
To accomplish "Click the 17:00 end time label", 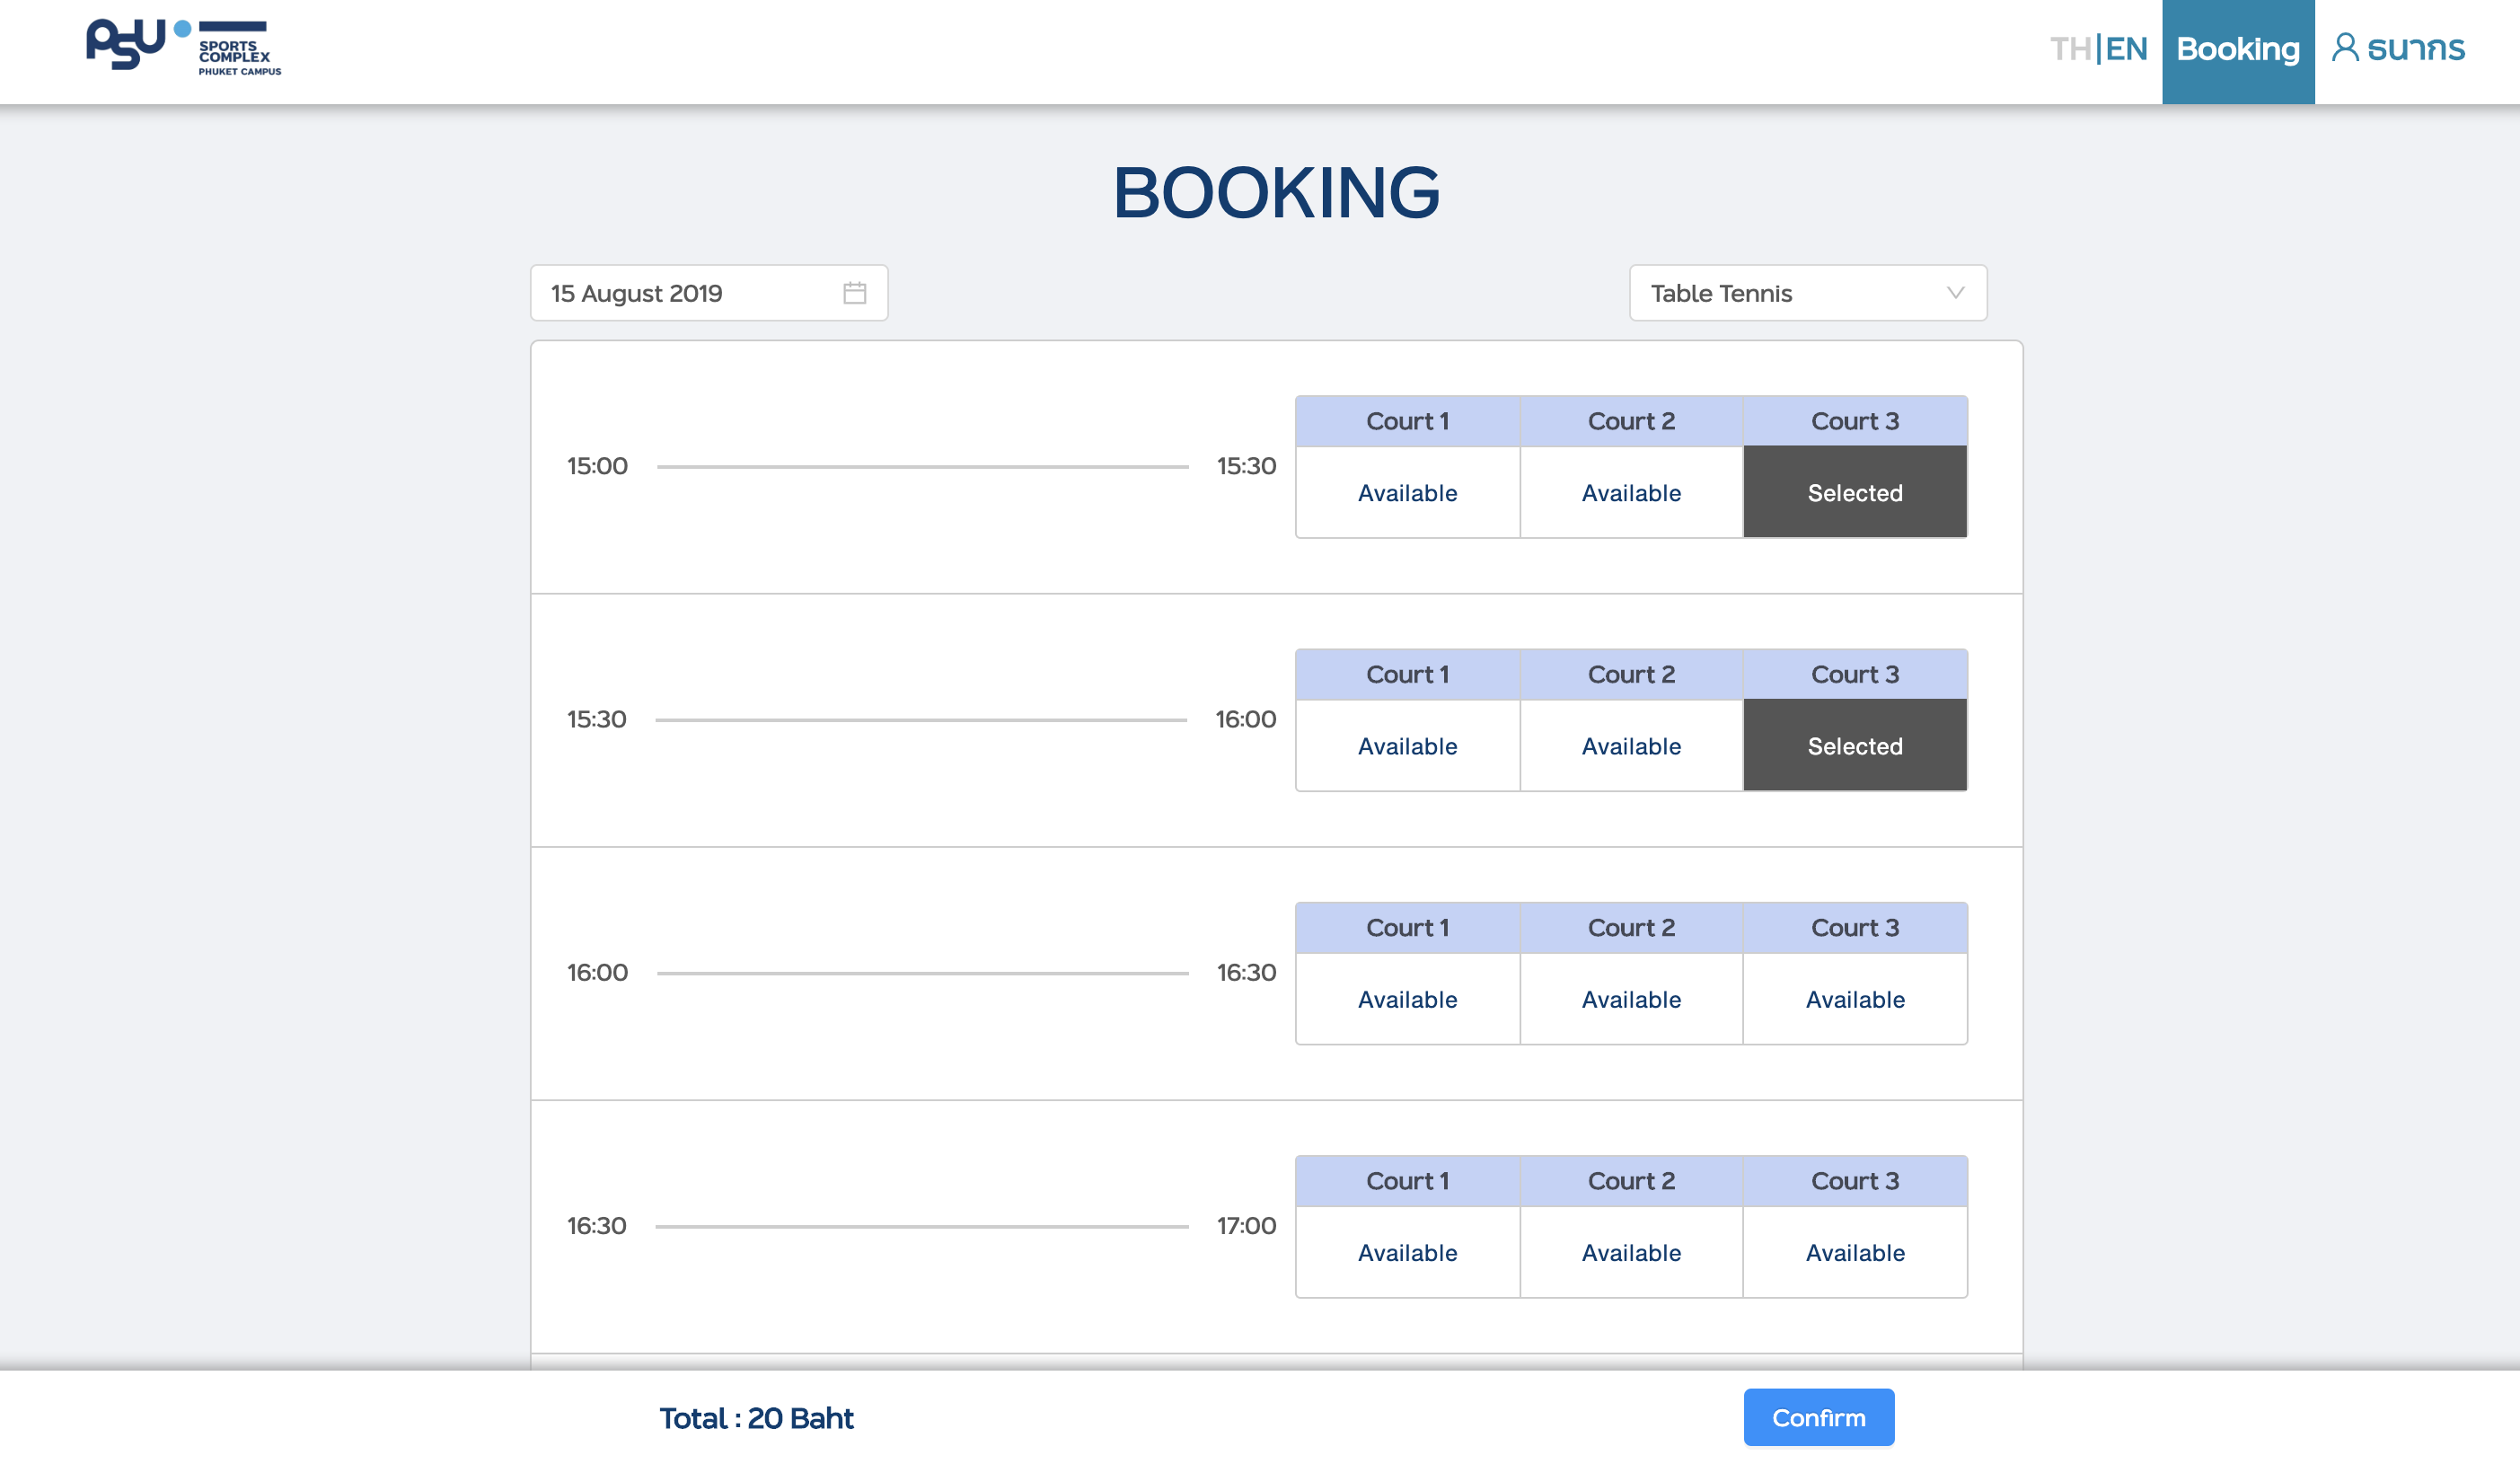I will (1246, 1226).
